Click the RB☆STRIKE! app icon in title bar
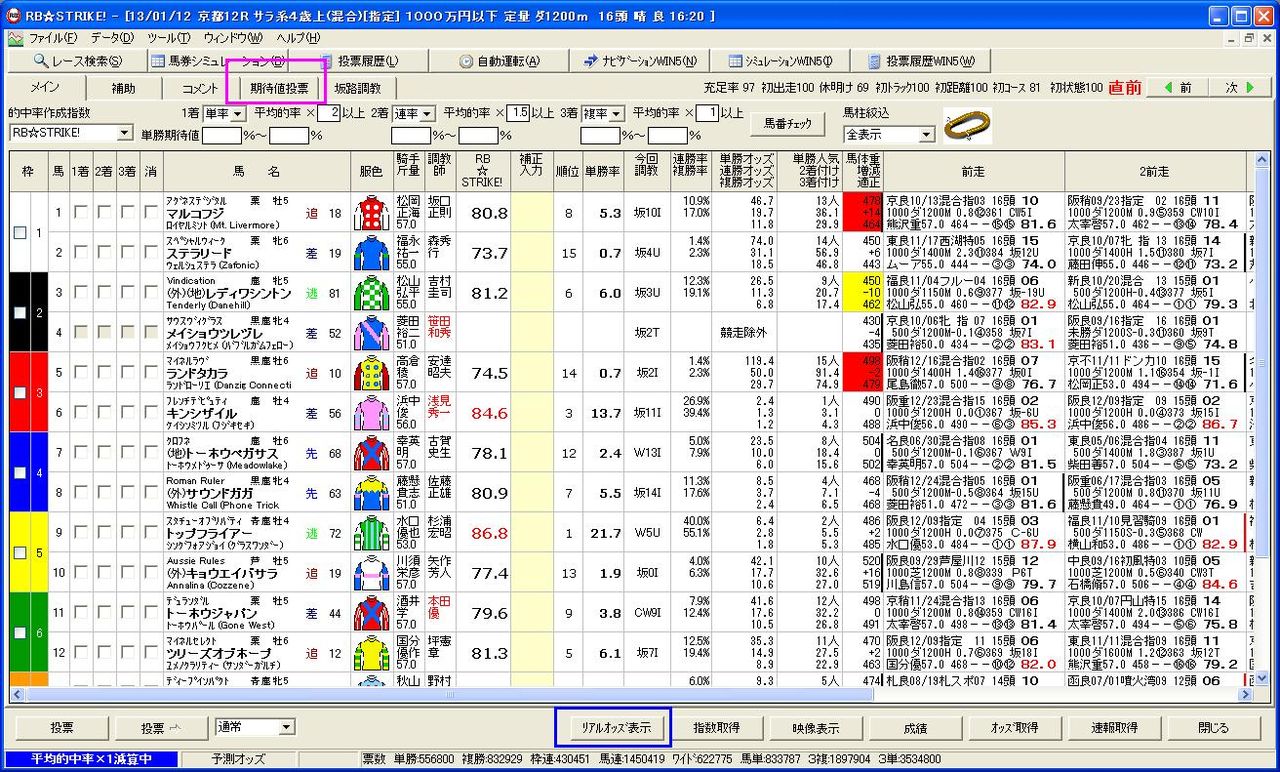The width and height of the screenshot is (1280, 772). click(x=13, y=16)
